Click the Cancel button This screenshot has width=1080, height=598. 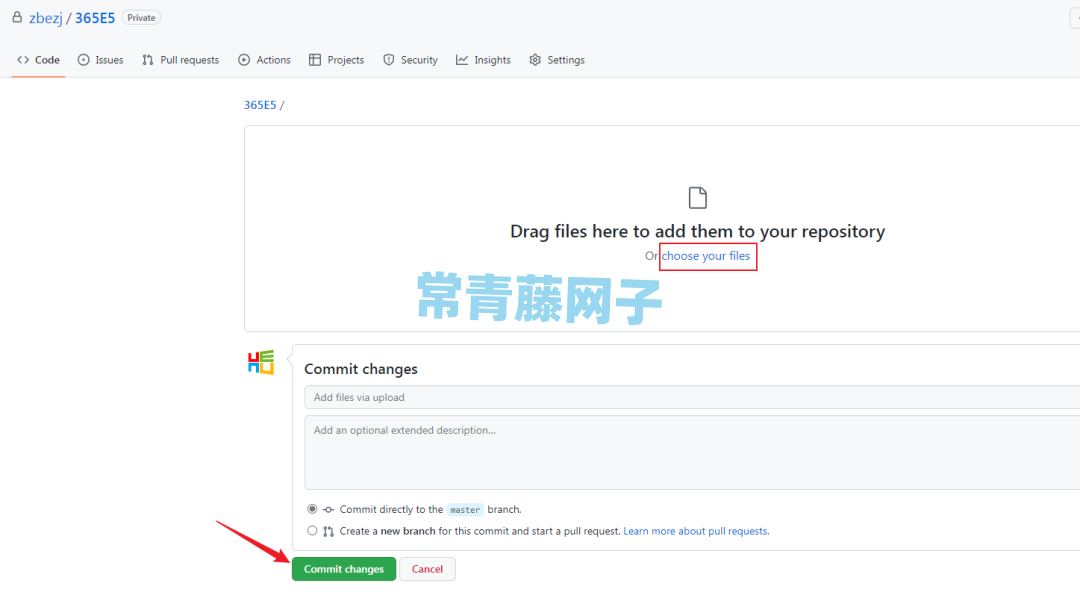coord(427,569)
